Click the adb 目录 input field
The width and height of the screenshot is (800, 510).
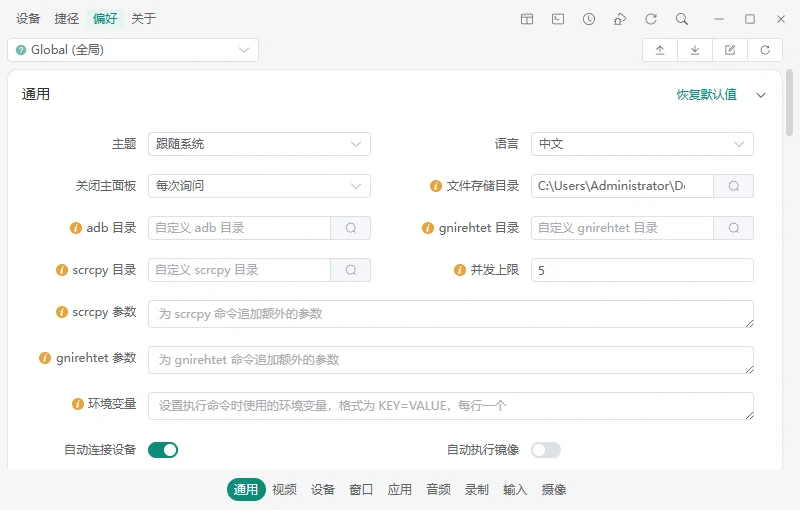[x=240, y=228]
